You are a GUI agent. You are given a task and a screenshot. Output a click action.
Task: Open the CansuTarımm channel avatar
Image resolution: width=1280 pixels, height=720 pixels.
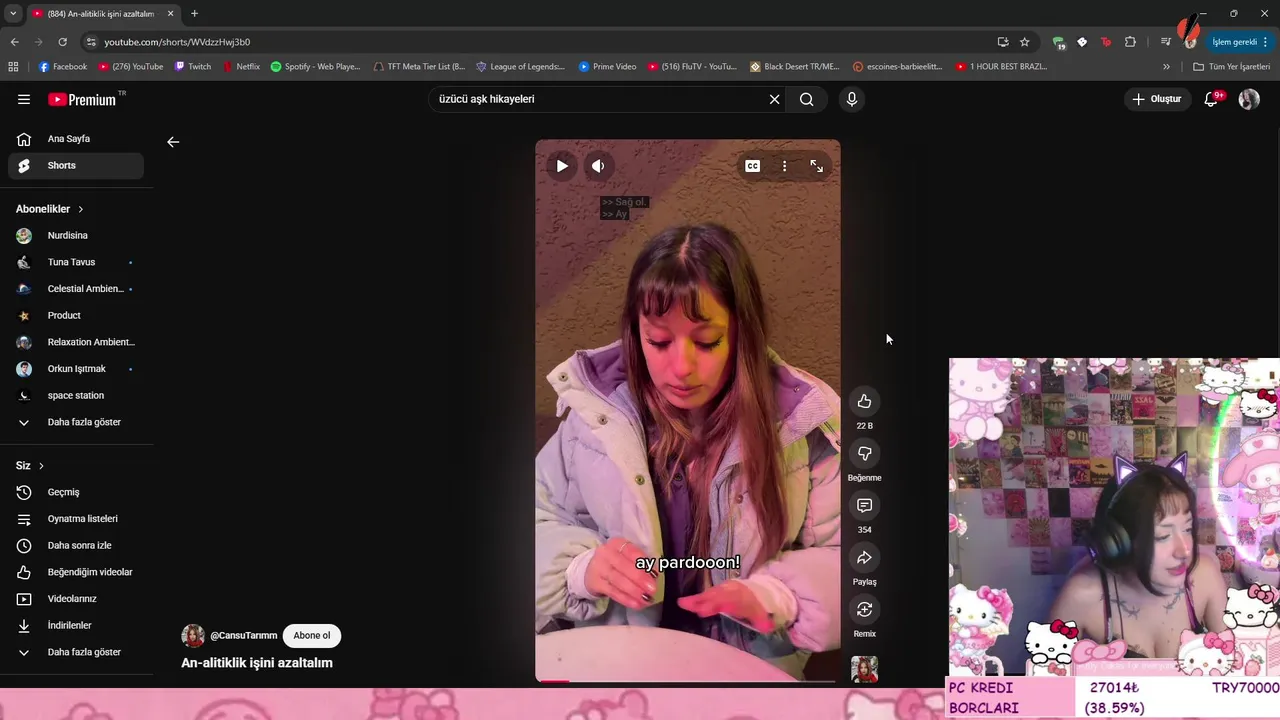pos(193,636)
